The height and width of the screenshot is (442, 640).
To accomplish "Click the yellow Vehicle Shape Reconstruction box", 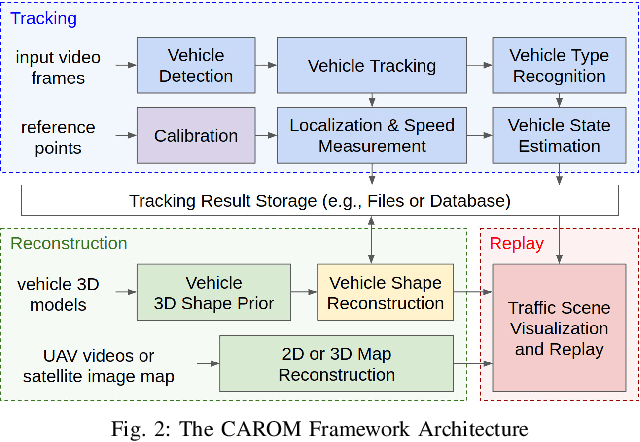I will click(385, 292).
